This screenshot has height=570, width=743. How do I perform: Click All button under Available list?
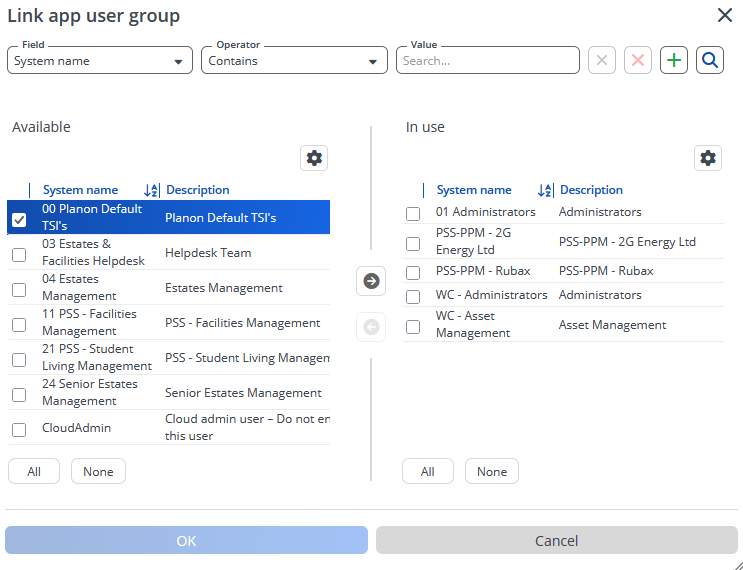tap(34, 471)
